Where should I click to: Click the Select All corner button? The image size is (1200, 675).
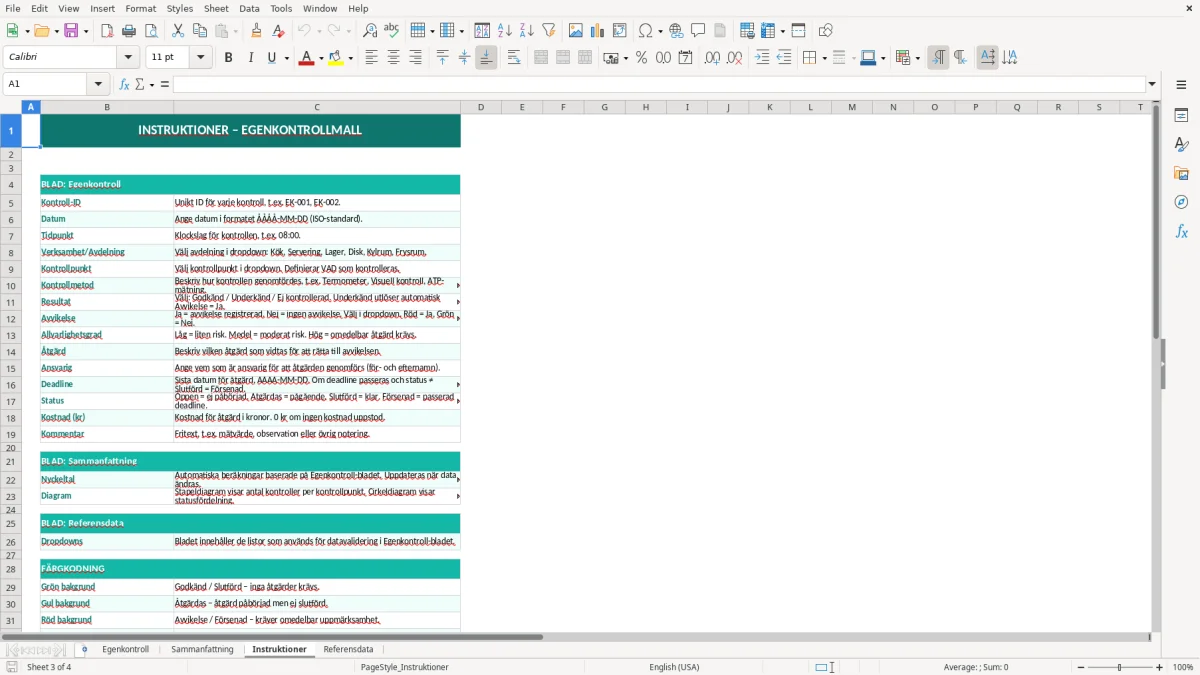click(11, 107)
